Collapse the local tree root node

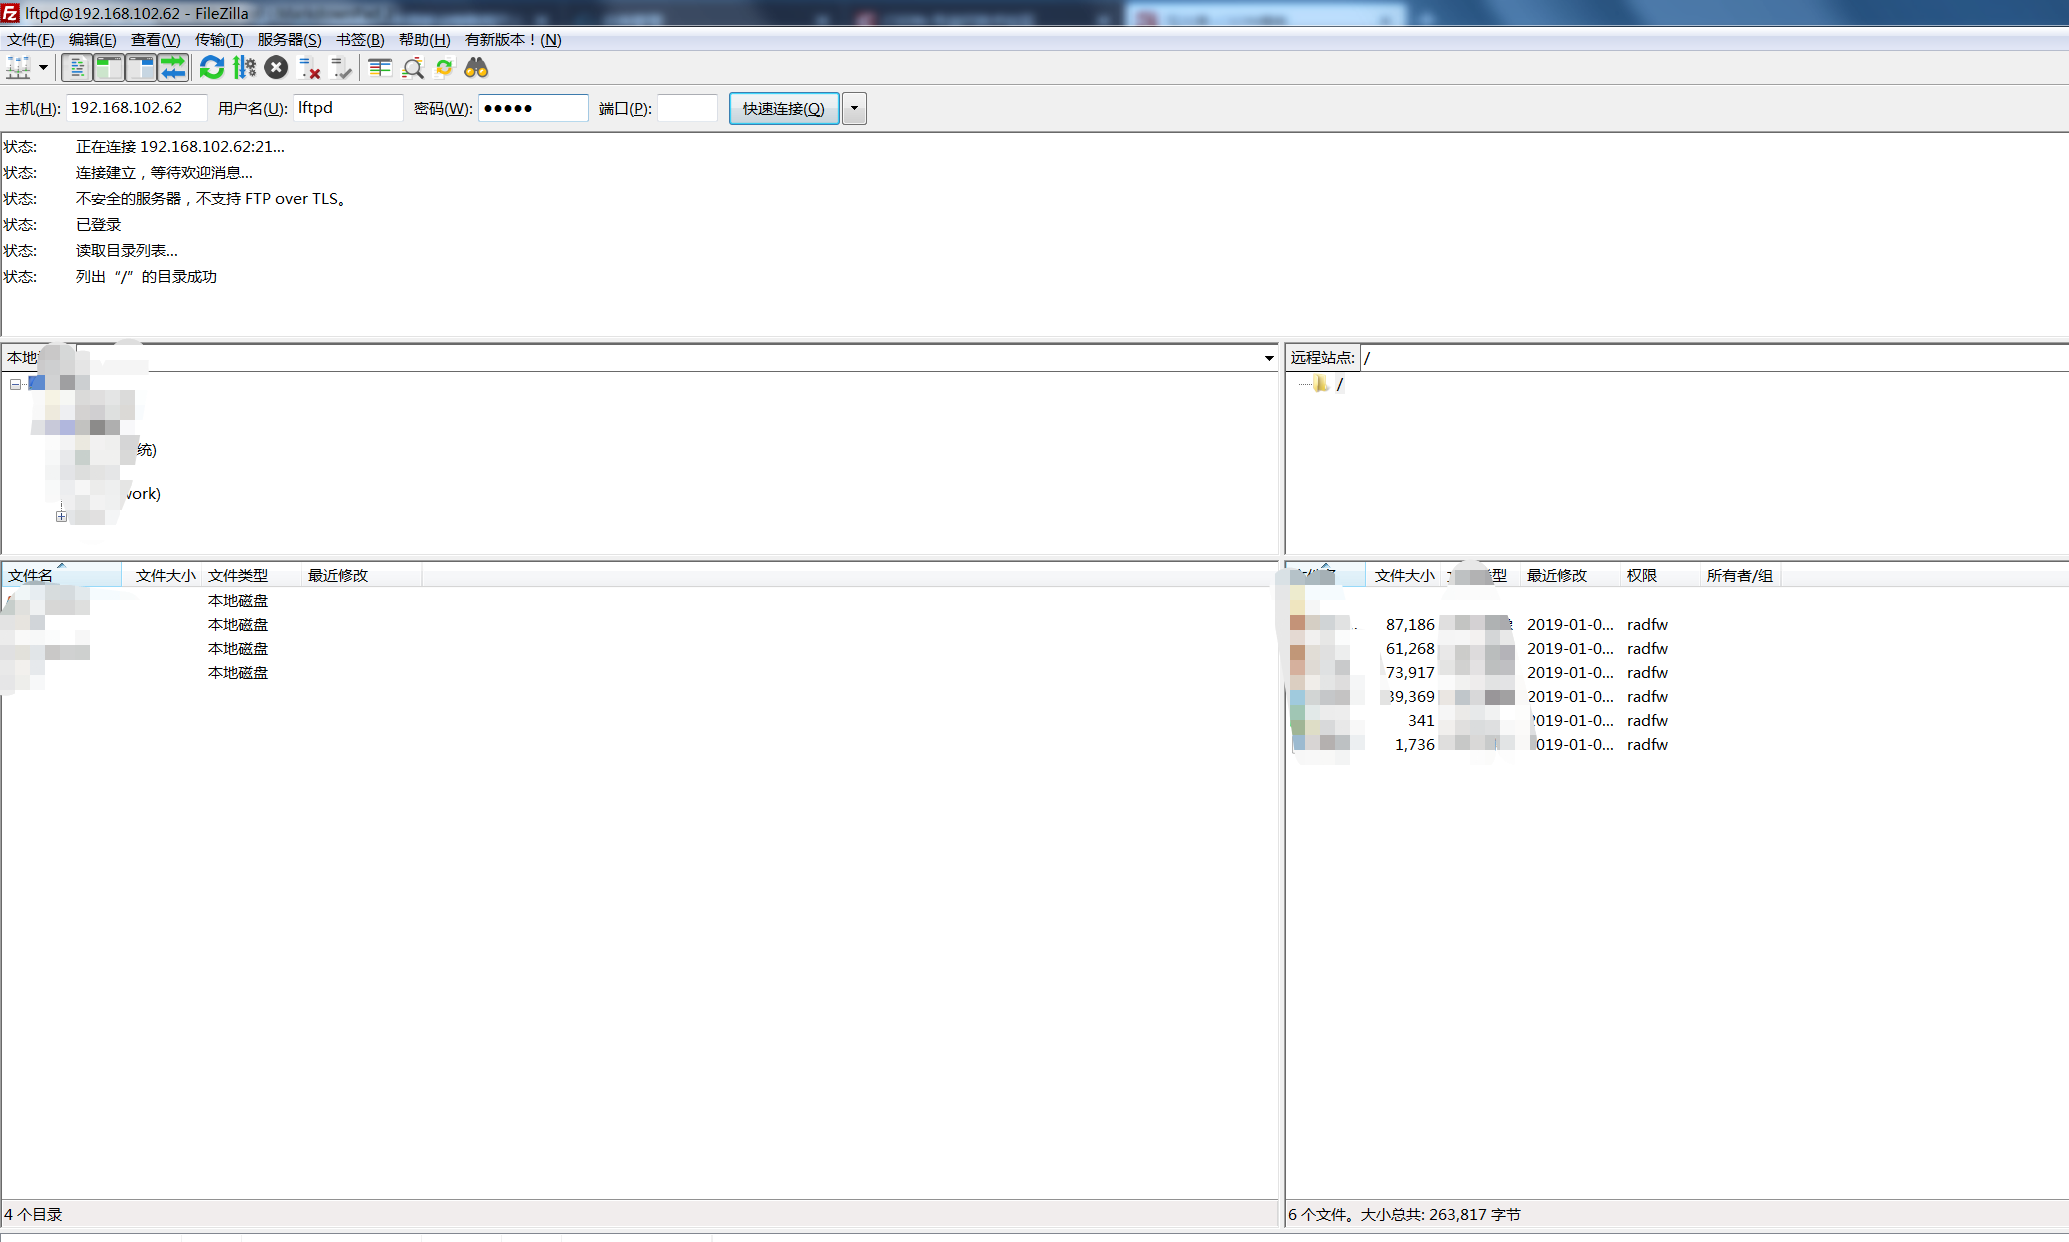[15, 384]
